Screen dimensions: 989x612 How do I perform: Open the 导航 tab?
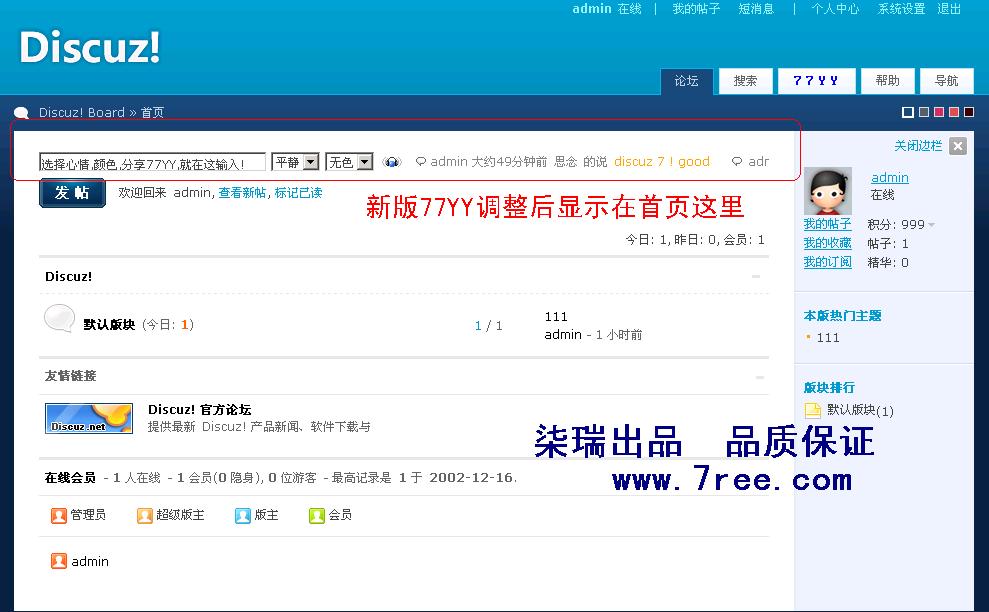click(x=946, y=81)
